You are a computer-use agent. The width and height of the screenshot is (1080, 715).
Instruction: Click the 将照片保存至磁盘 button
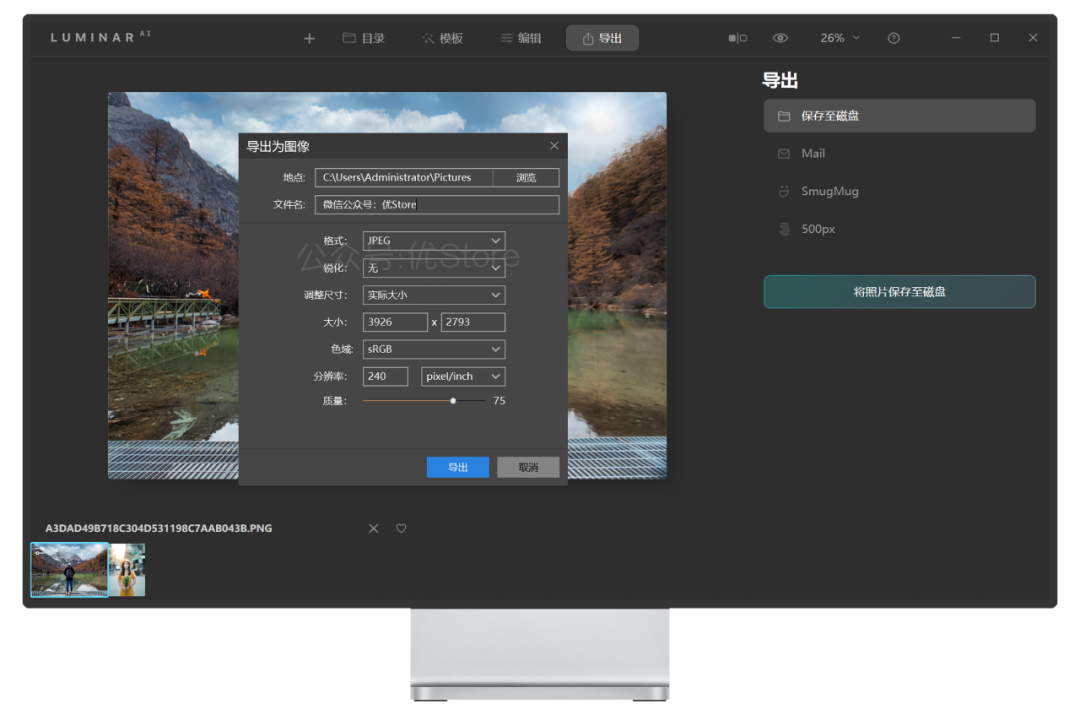pos(899,292)
